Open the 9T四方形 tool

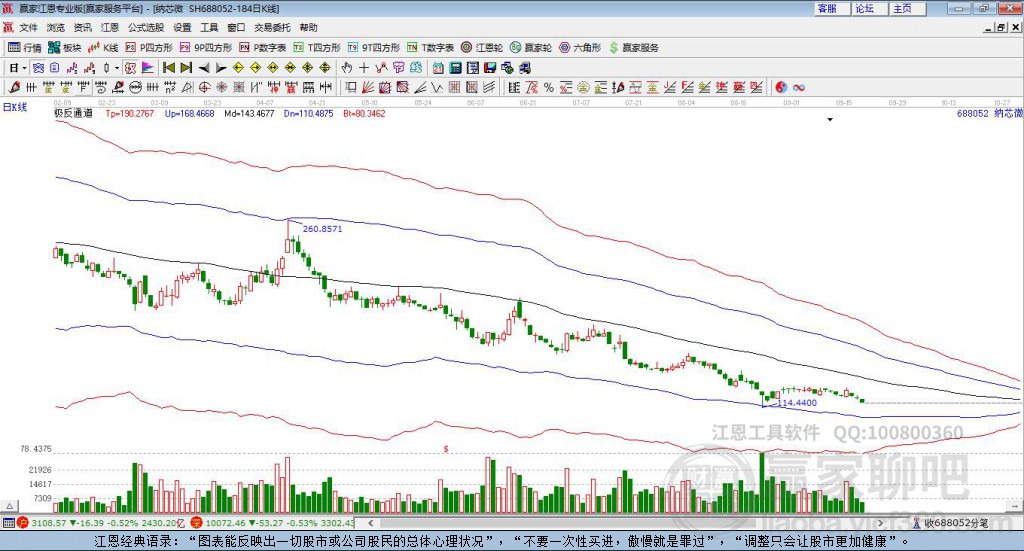click(x=374, y=48)
